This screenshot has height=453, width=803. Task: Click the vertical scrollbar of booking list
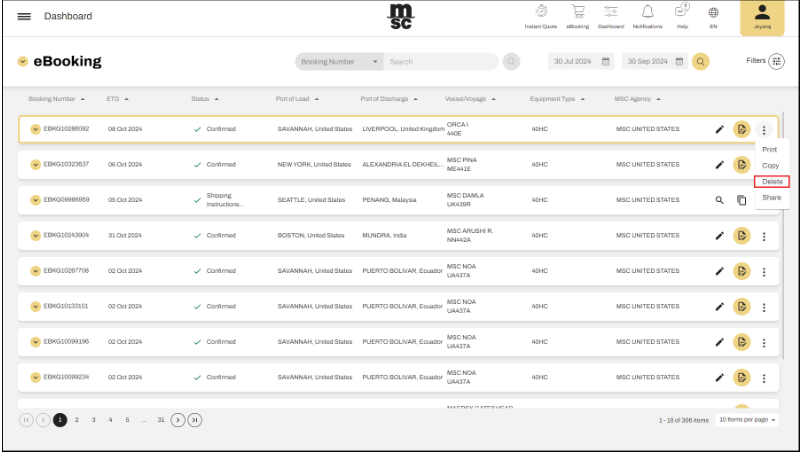[x=783, y=235]
